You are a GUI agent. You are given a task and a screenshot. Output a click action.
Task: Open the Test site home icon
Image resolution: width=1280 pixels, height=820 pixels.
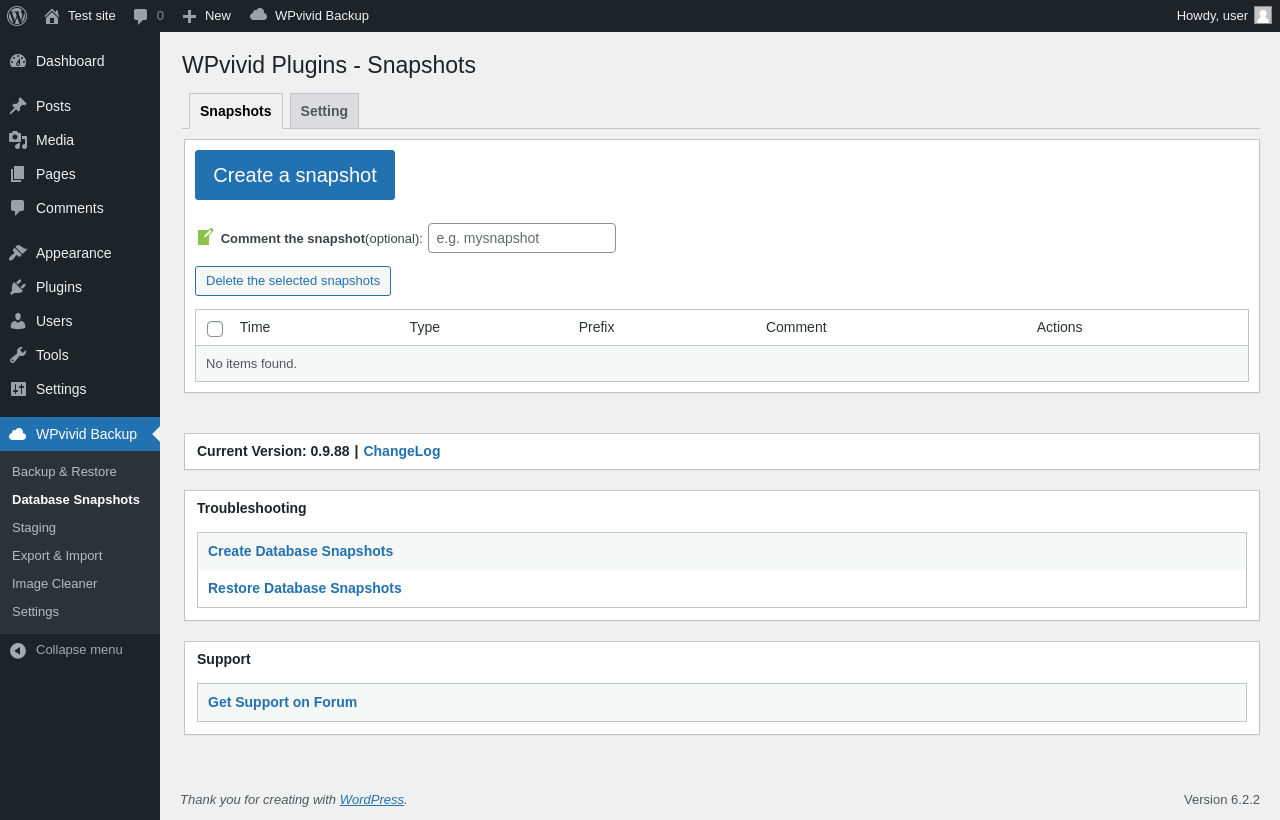coord(52,16)
